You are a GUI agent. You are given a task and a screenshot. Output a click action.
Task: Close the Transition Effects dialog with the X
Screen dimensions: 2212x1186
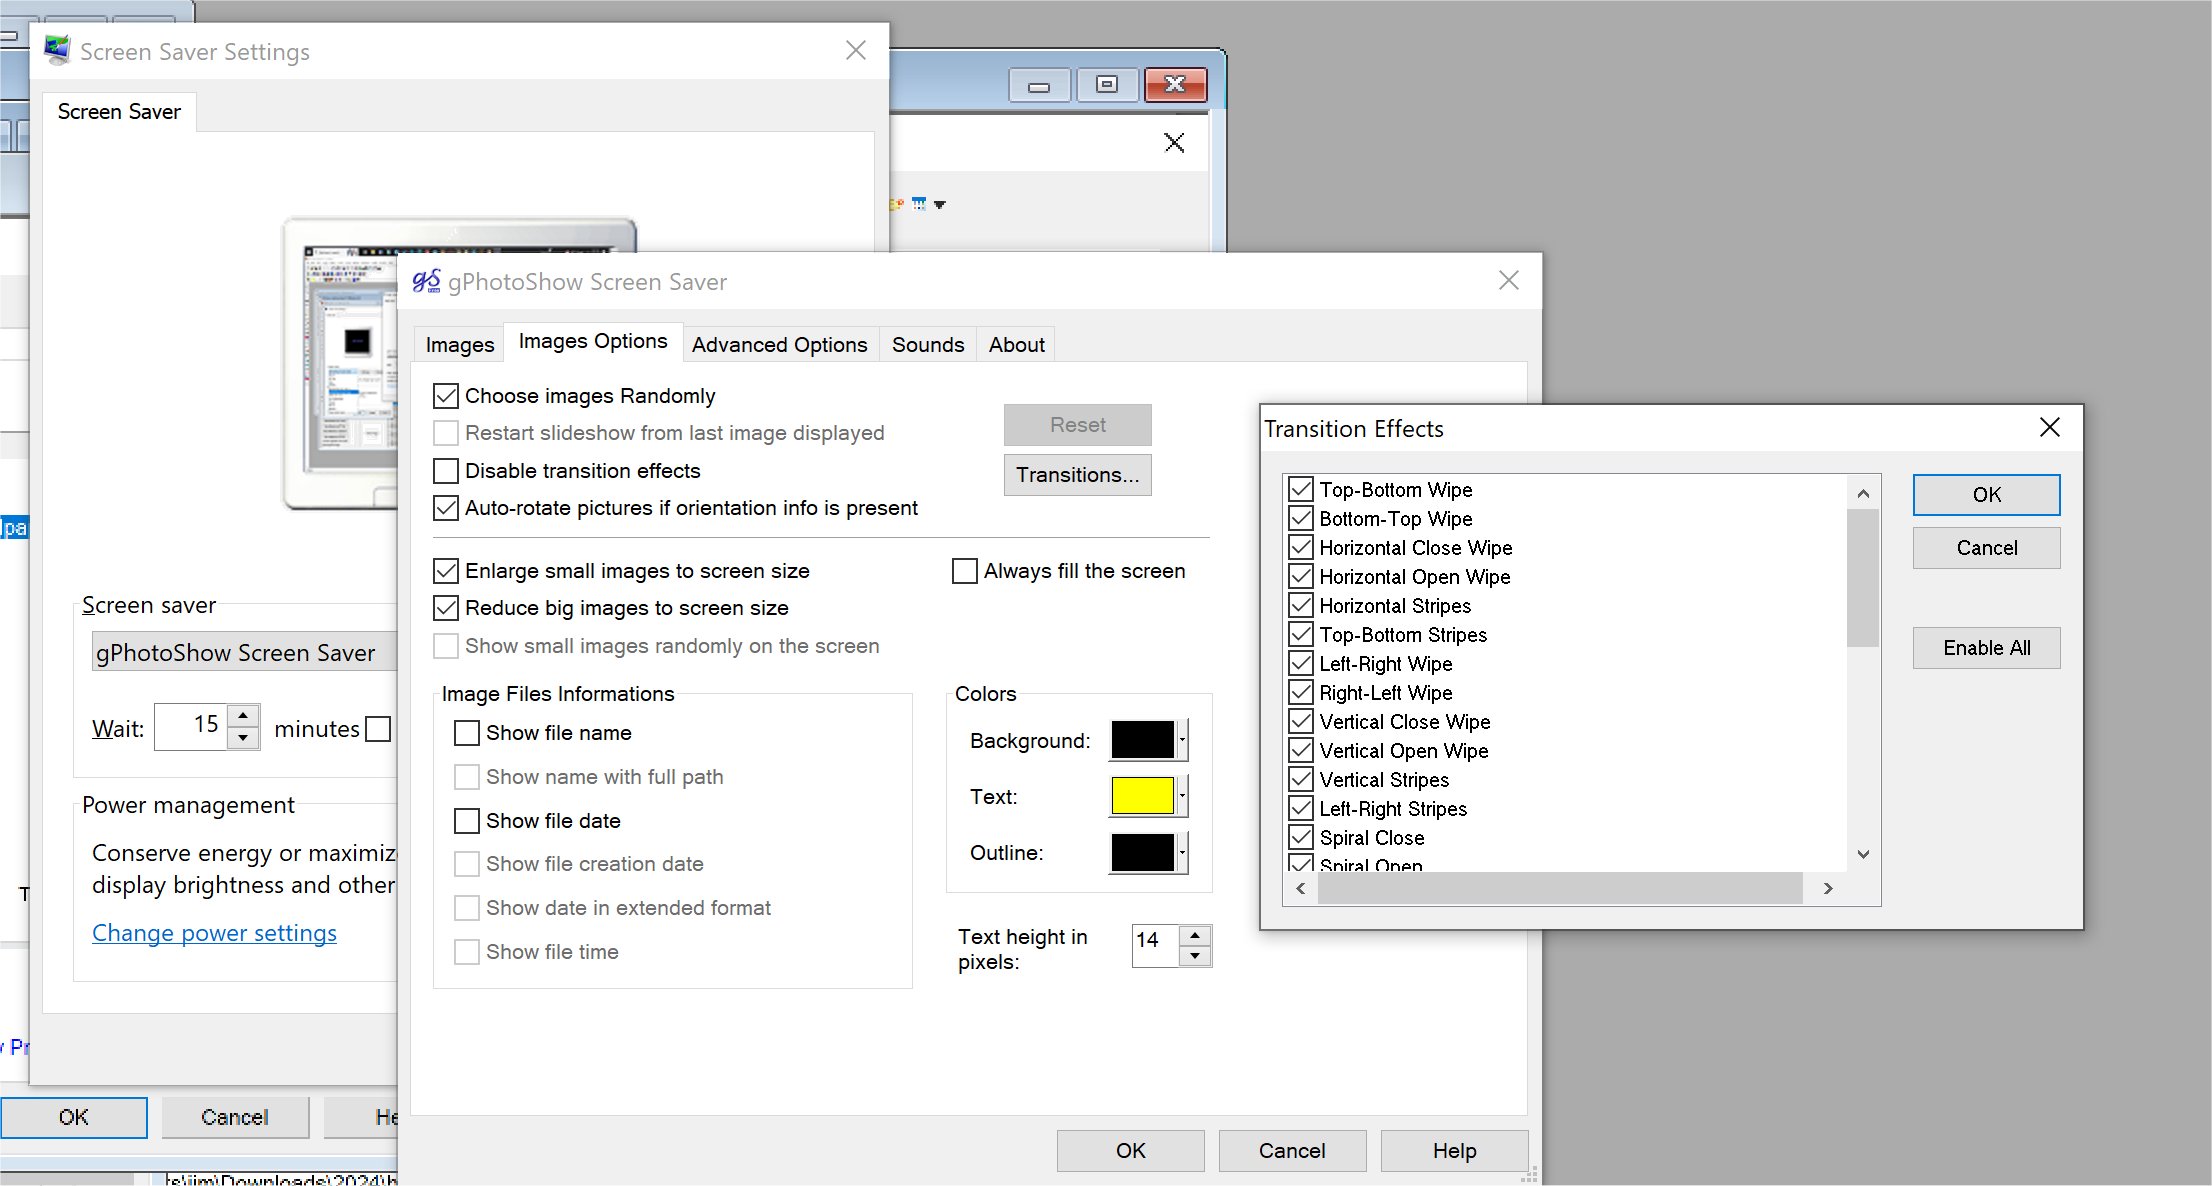(x=2049, y=428)
